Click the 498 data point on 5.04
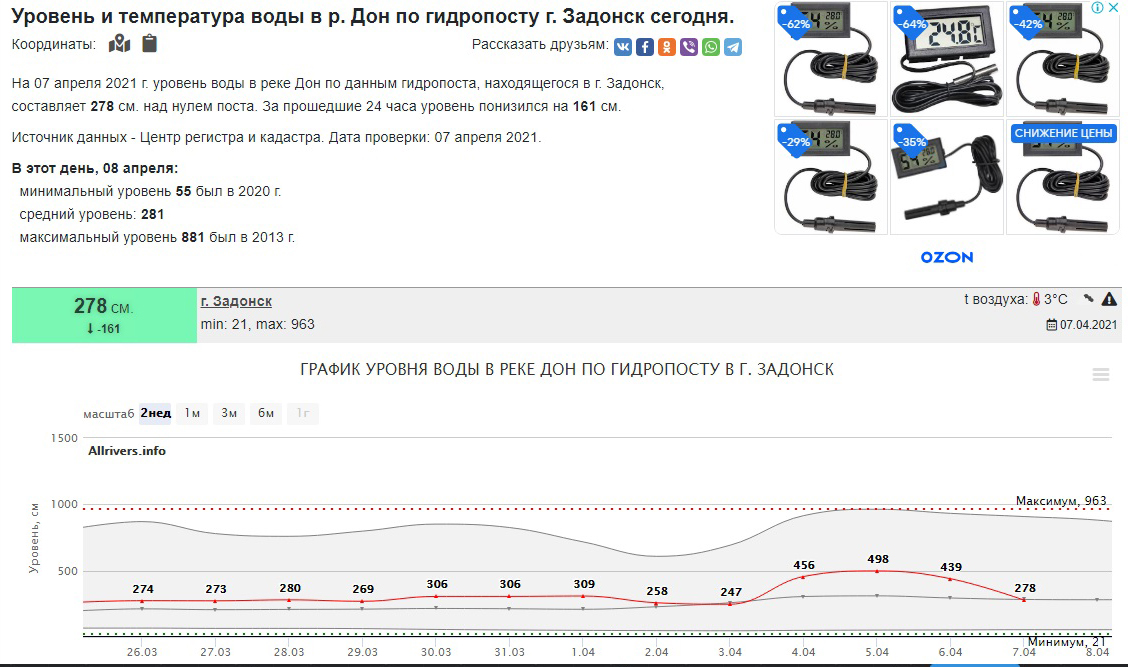The image size is (1128, 667). 877,571
